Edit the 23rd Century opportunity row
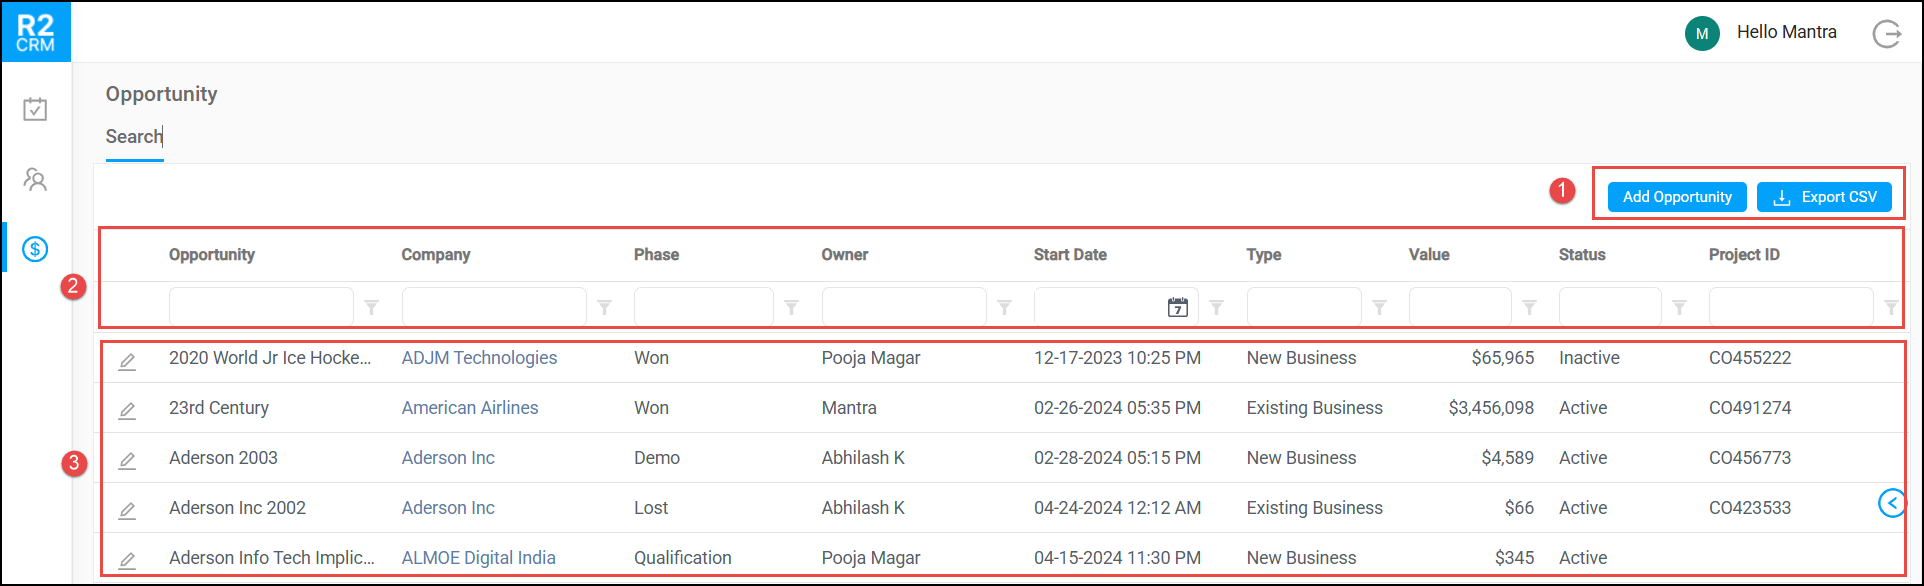This screenshot has height=586, width=1924. [x=127, y=410]
